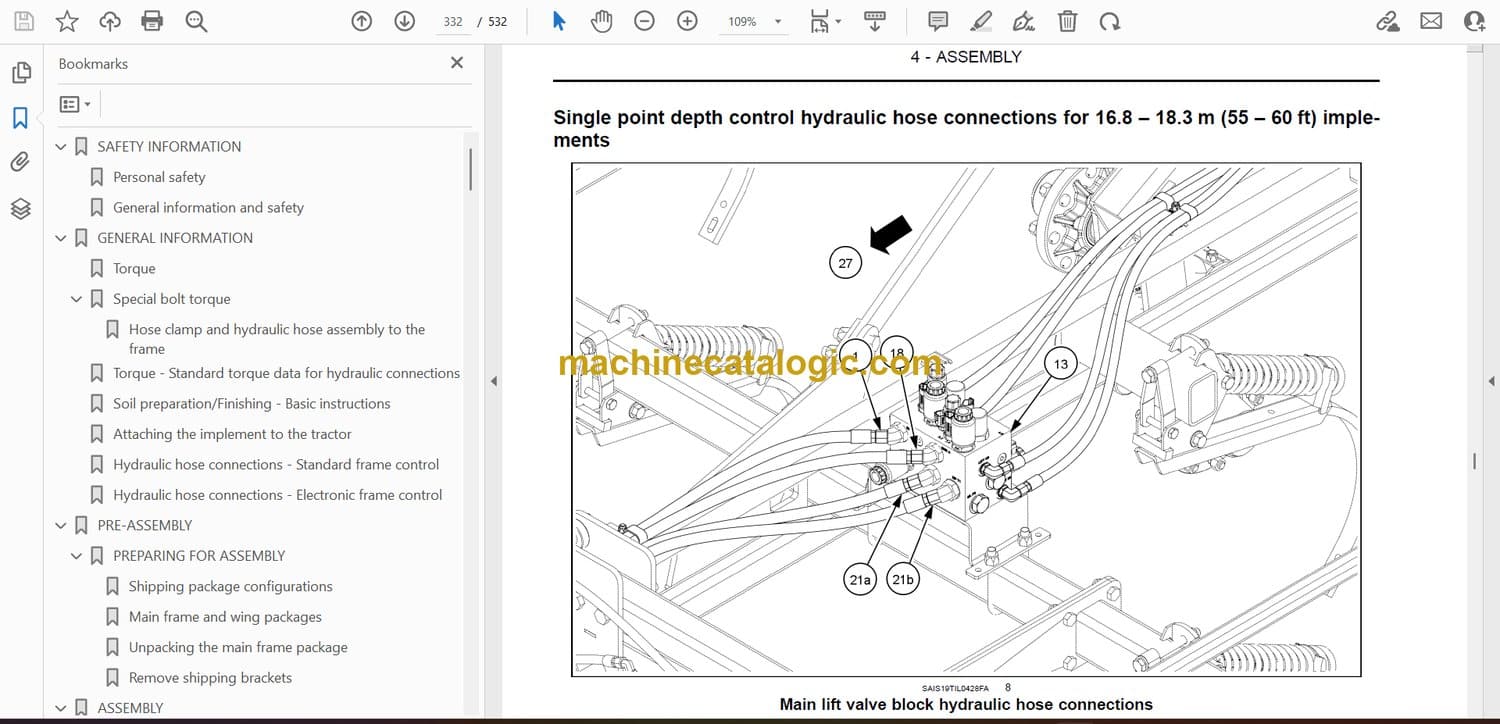Delete with the trash can icon
This screenshot has height=724, width=1500.
[1068, 21]
